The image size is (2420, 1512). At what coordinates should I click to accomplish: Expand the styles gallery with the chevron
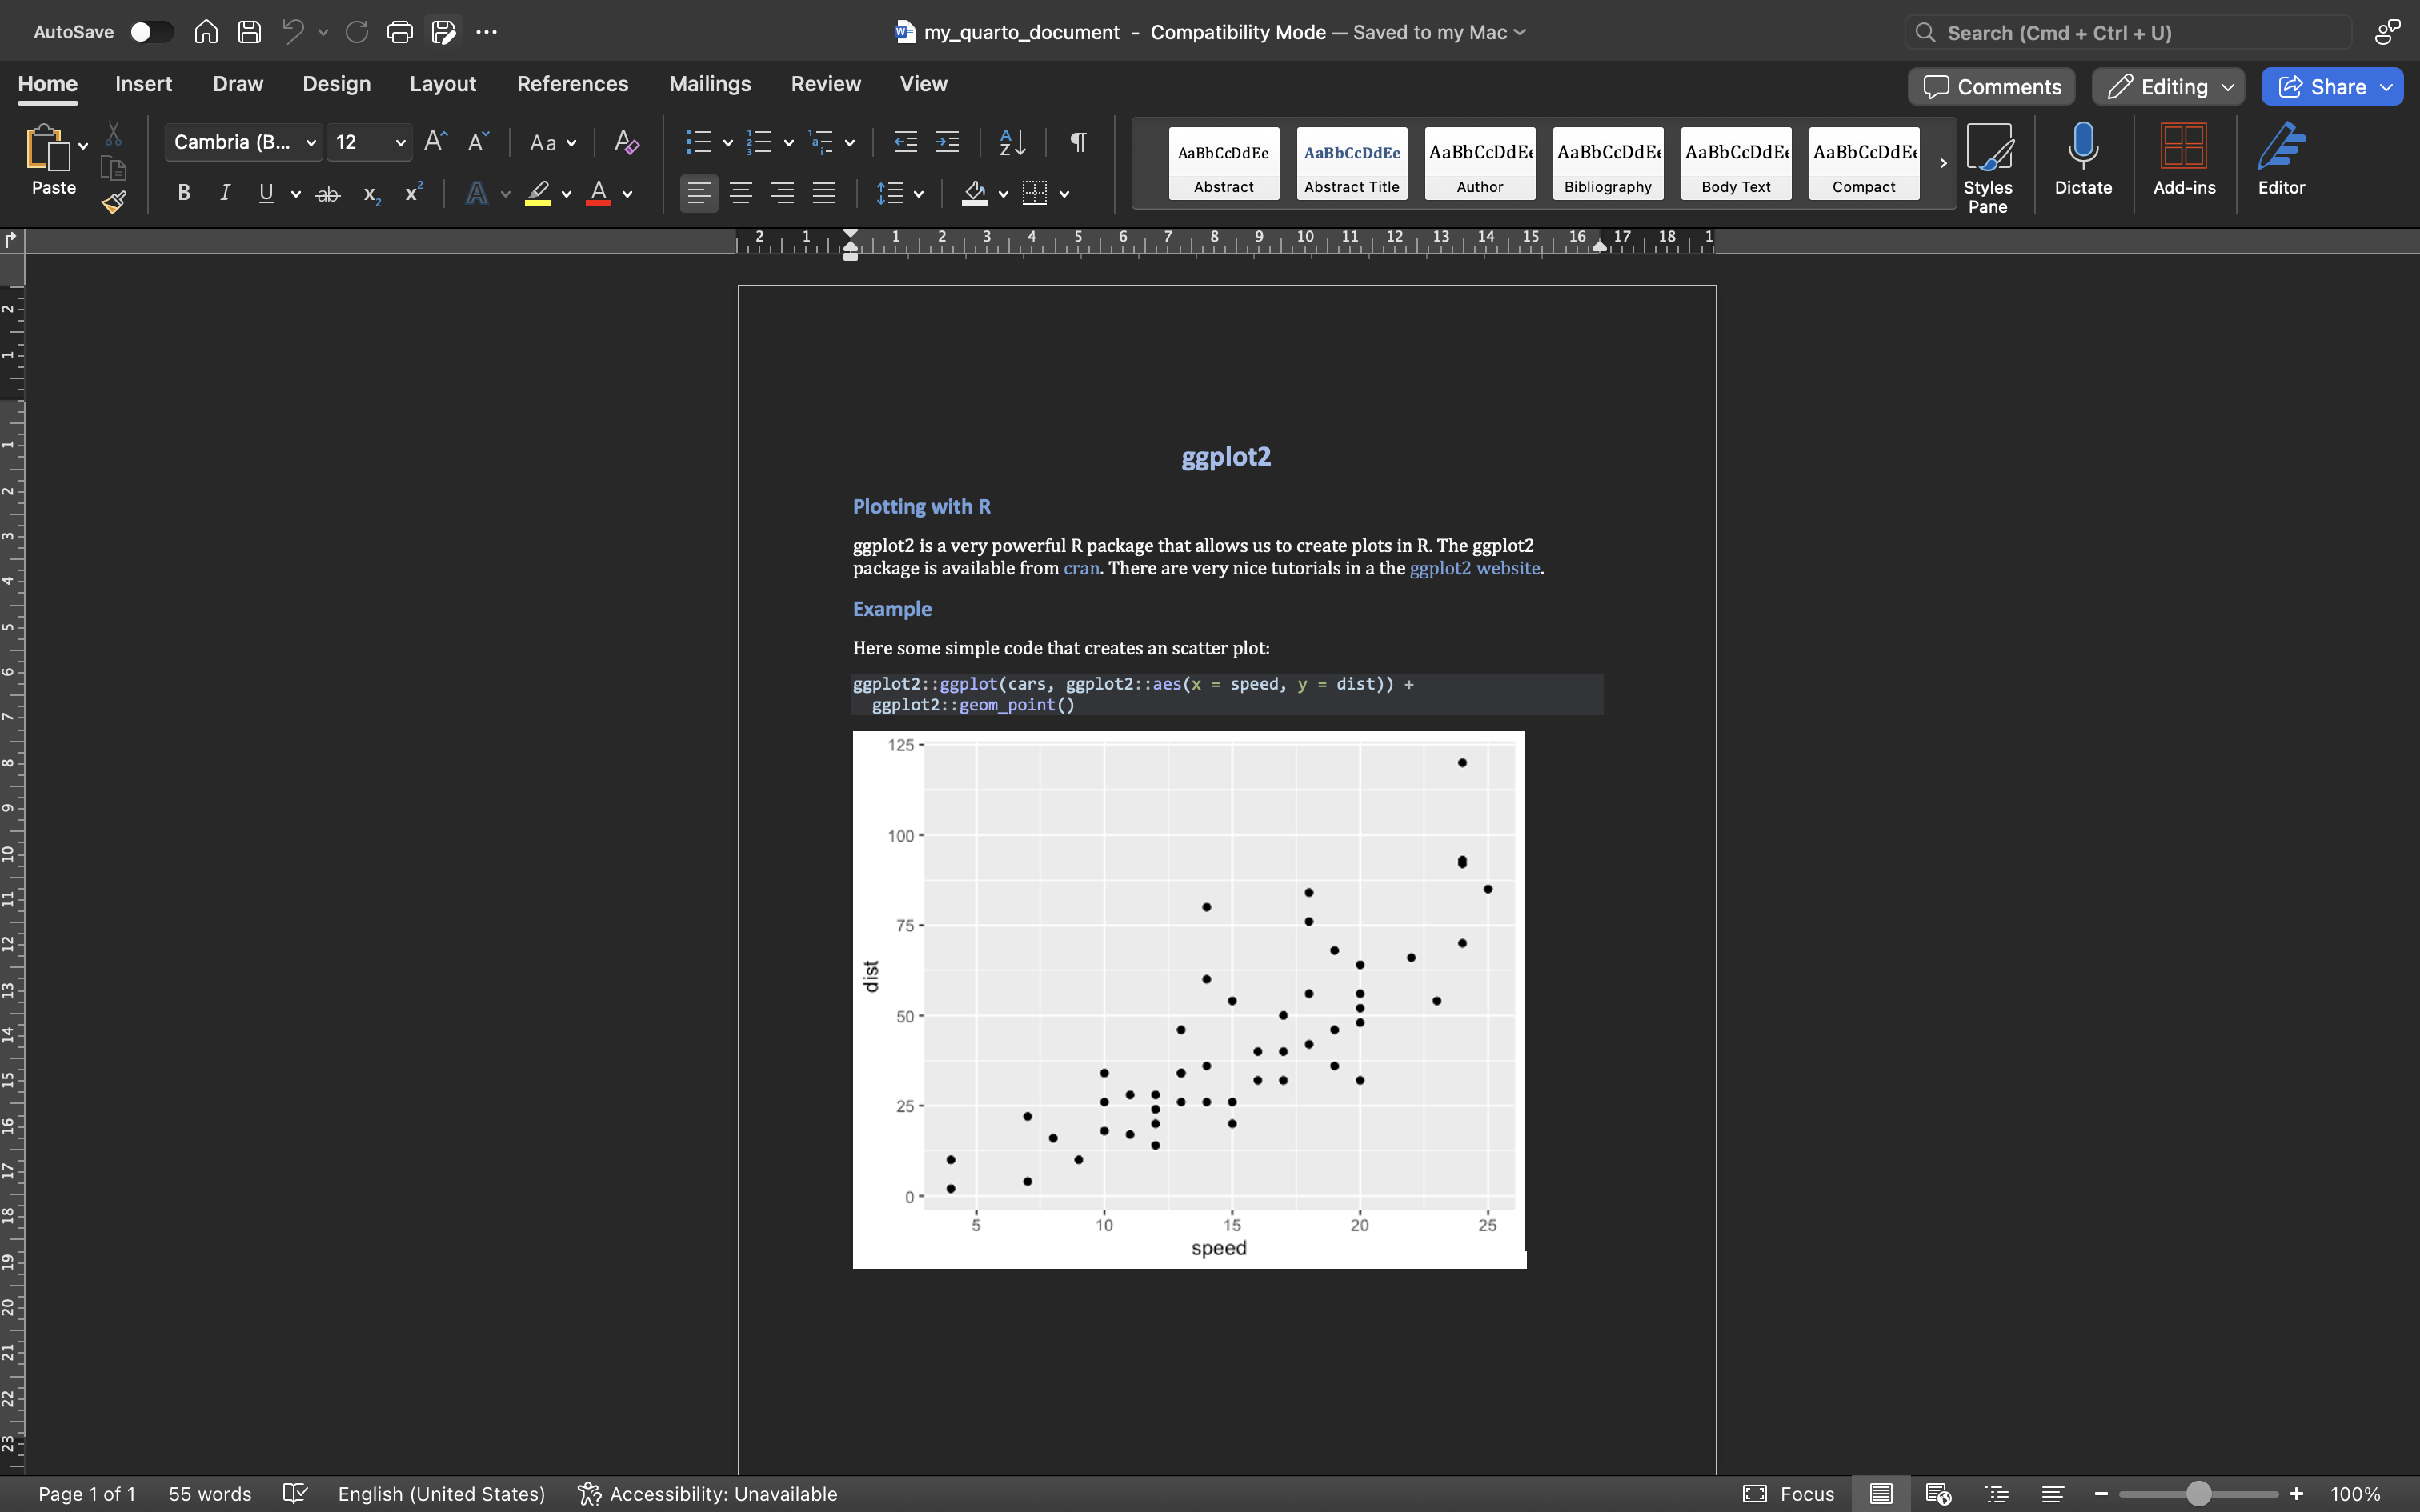(x=1943, y=162)
